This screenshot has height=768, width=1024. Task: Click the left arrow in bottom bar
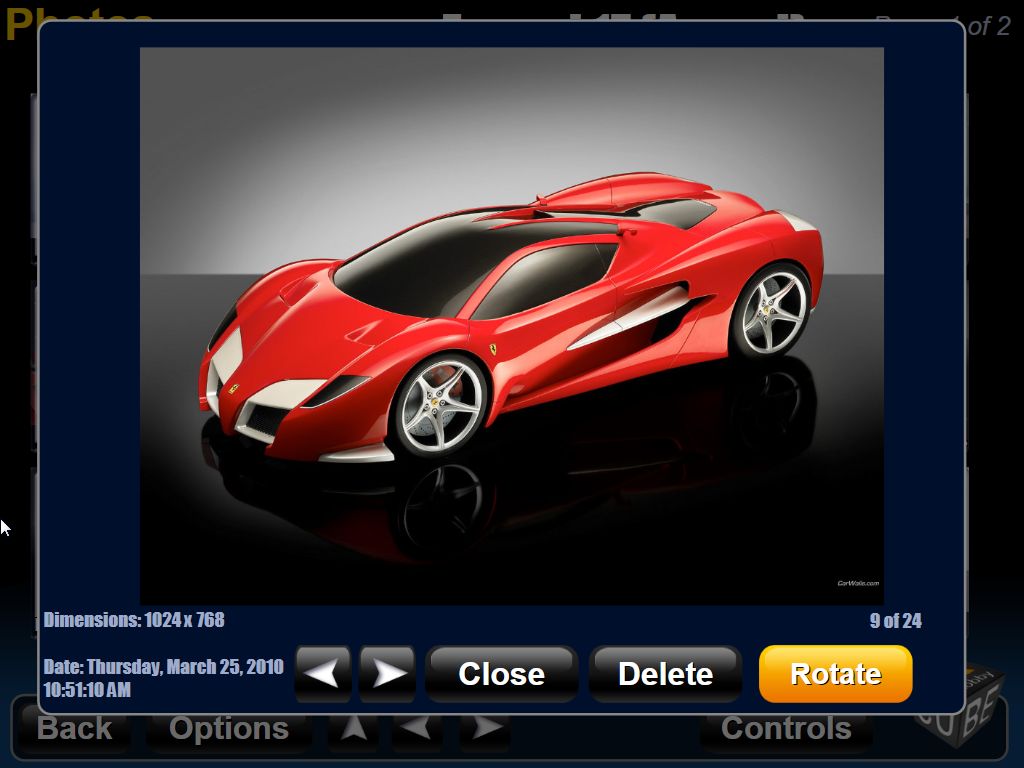click(x=417, y=729)
